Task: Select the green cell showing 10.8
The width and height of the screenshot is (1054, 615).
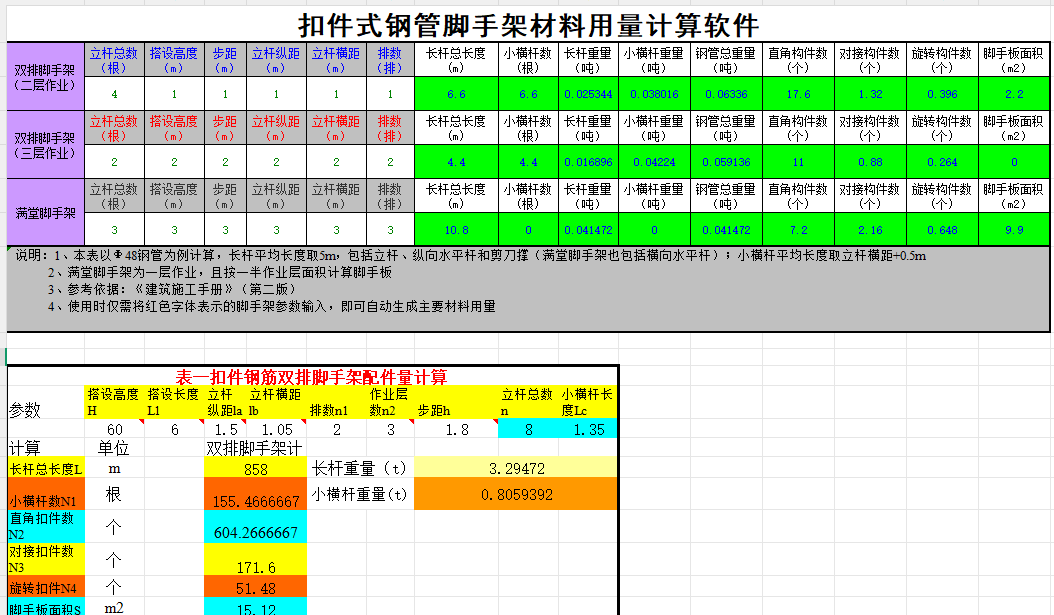Action: (456, 229)
